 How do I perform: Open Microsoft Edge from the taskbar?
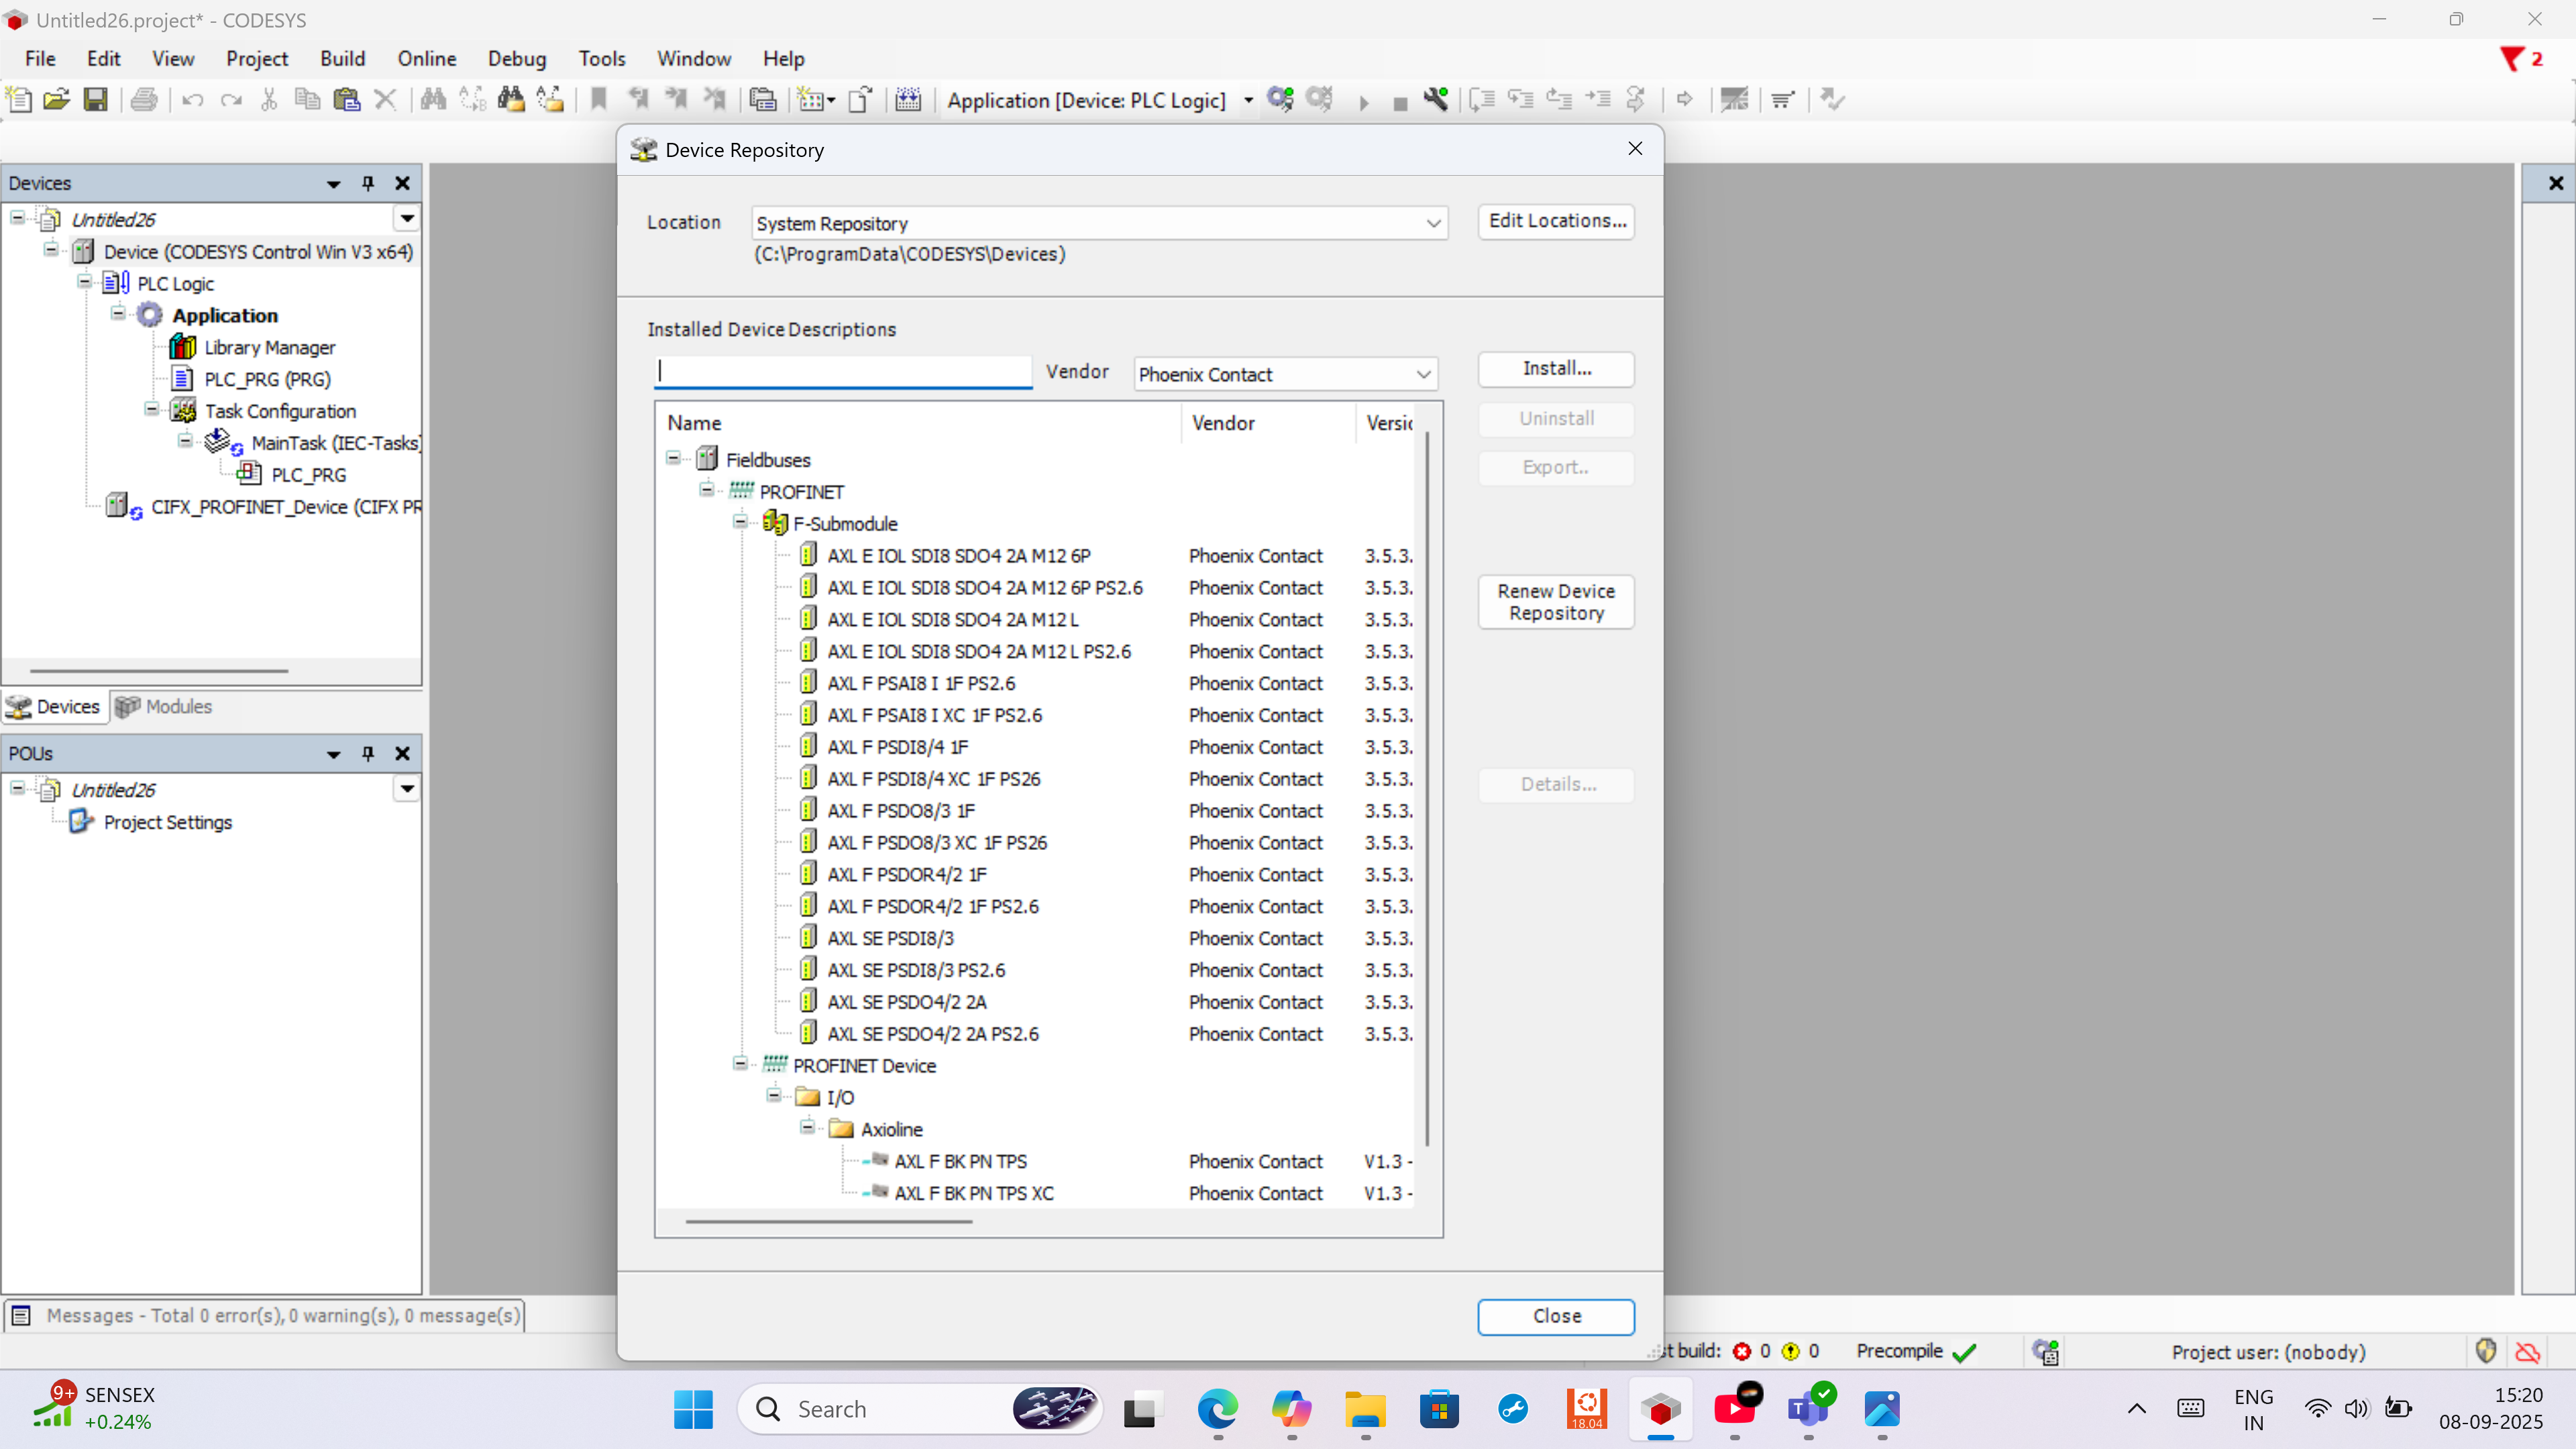point(1217,1409)
